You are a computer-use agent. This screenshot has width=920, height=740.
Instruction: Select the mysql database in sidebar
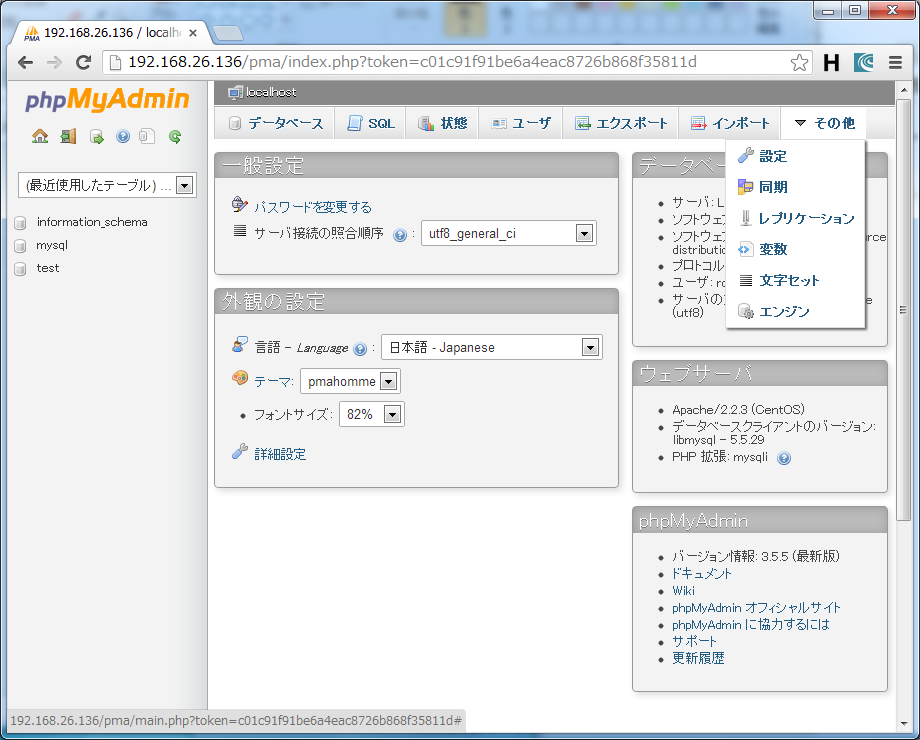point(52,245)
